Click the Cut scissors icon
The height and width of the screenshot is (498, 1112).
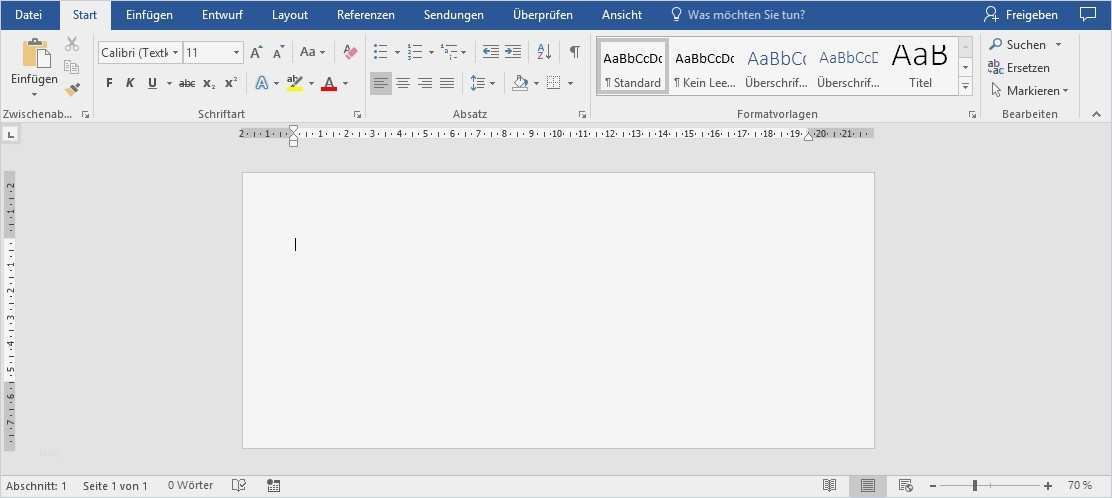(72, 44)
